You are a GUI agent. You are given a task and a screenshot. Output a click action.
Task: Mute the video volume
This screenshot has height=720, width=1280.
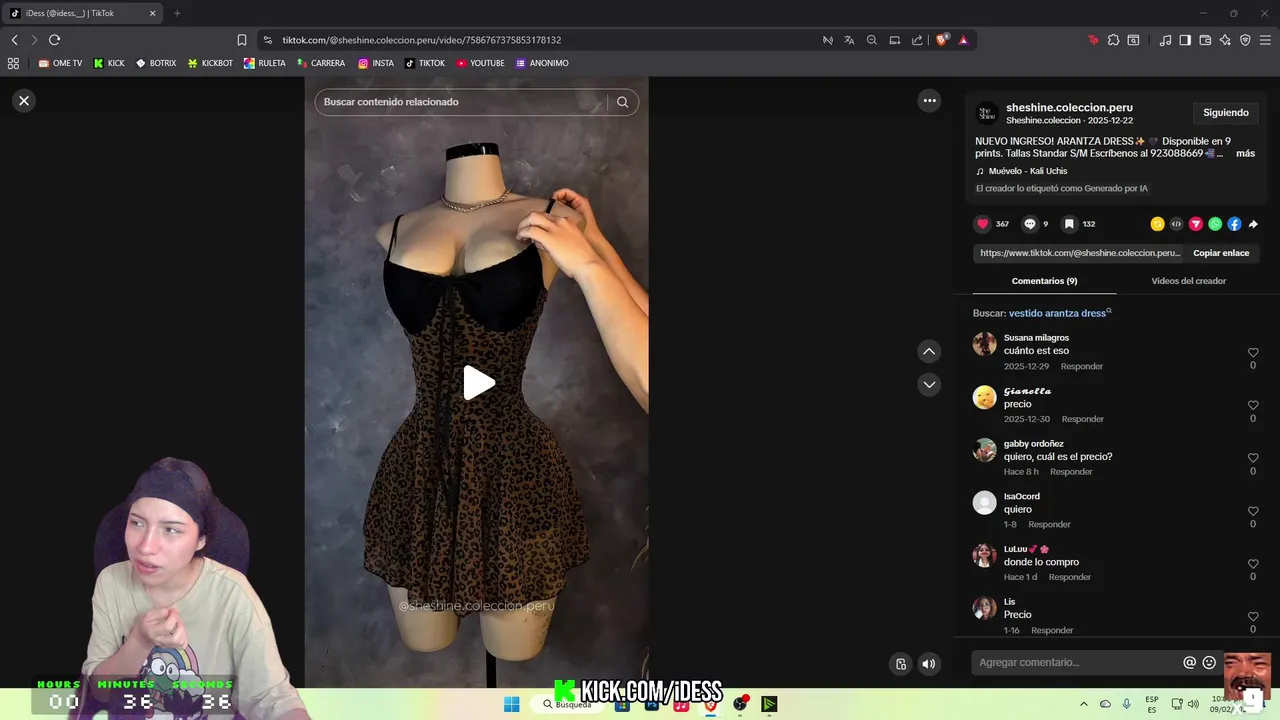(x=929, y=664)
